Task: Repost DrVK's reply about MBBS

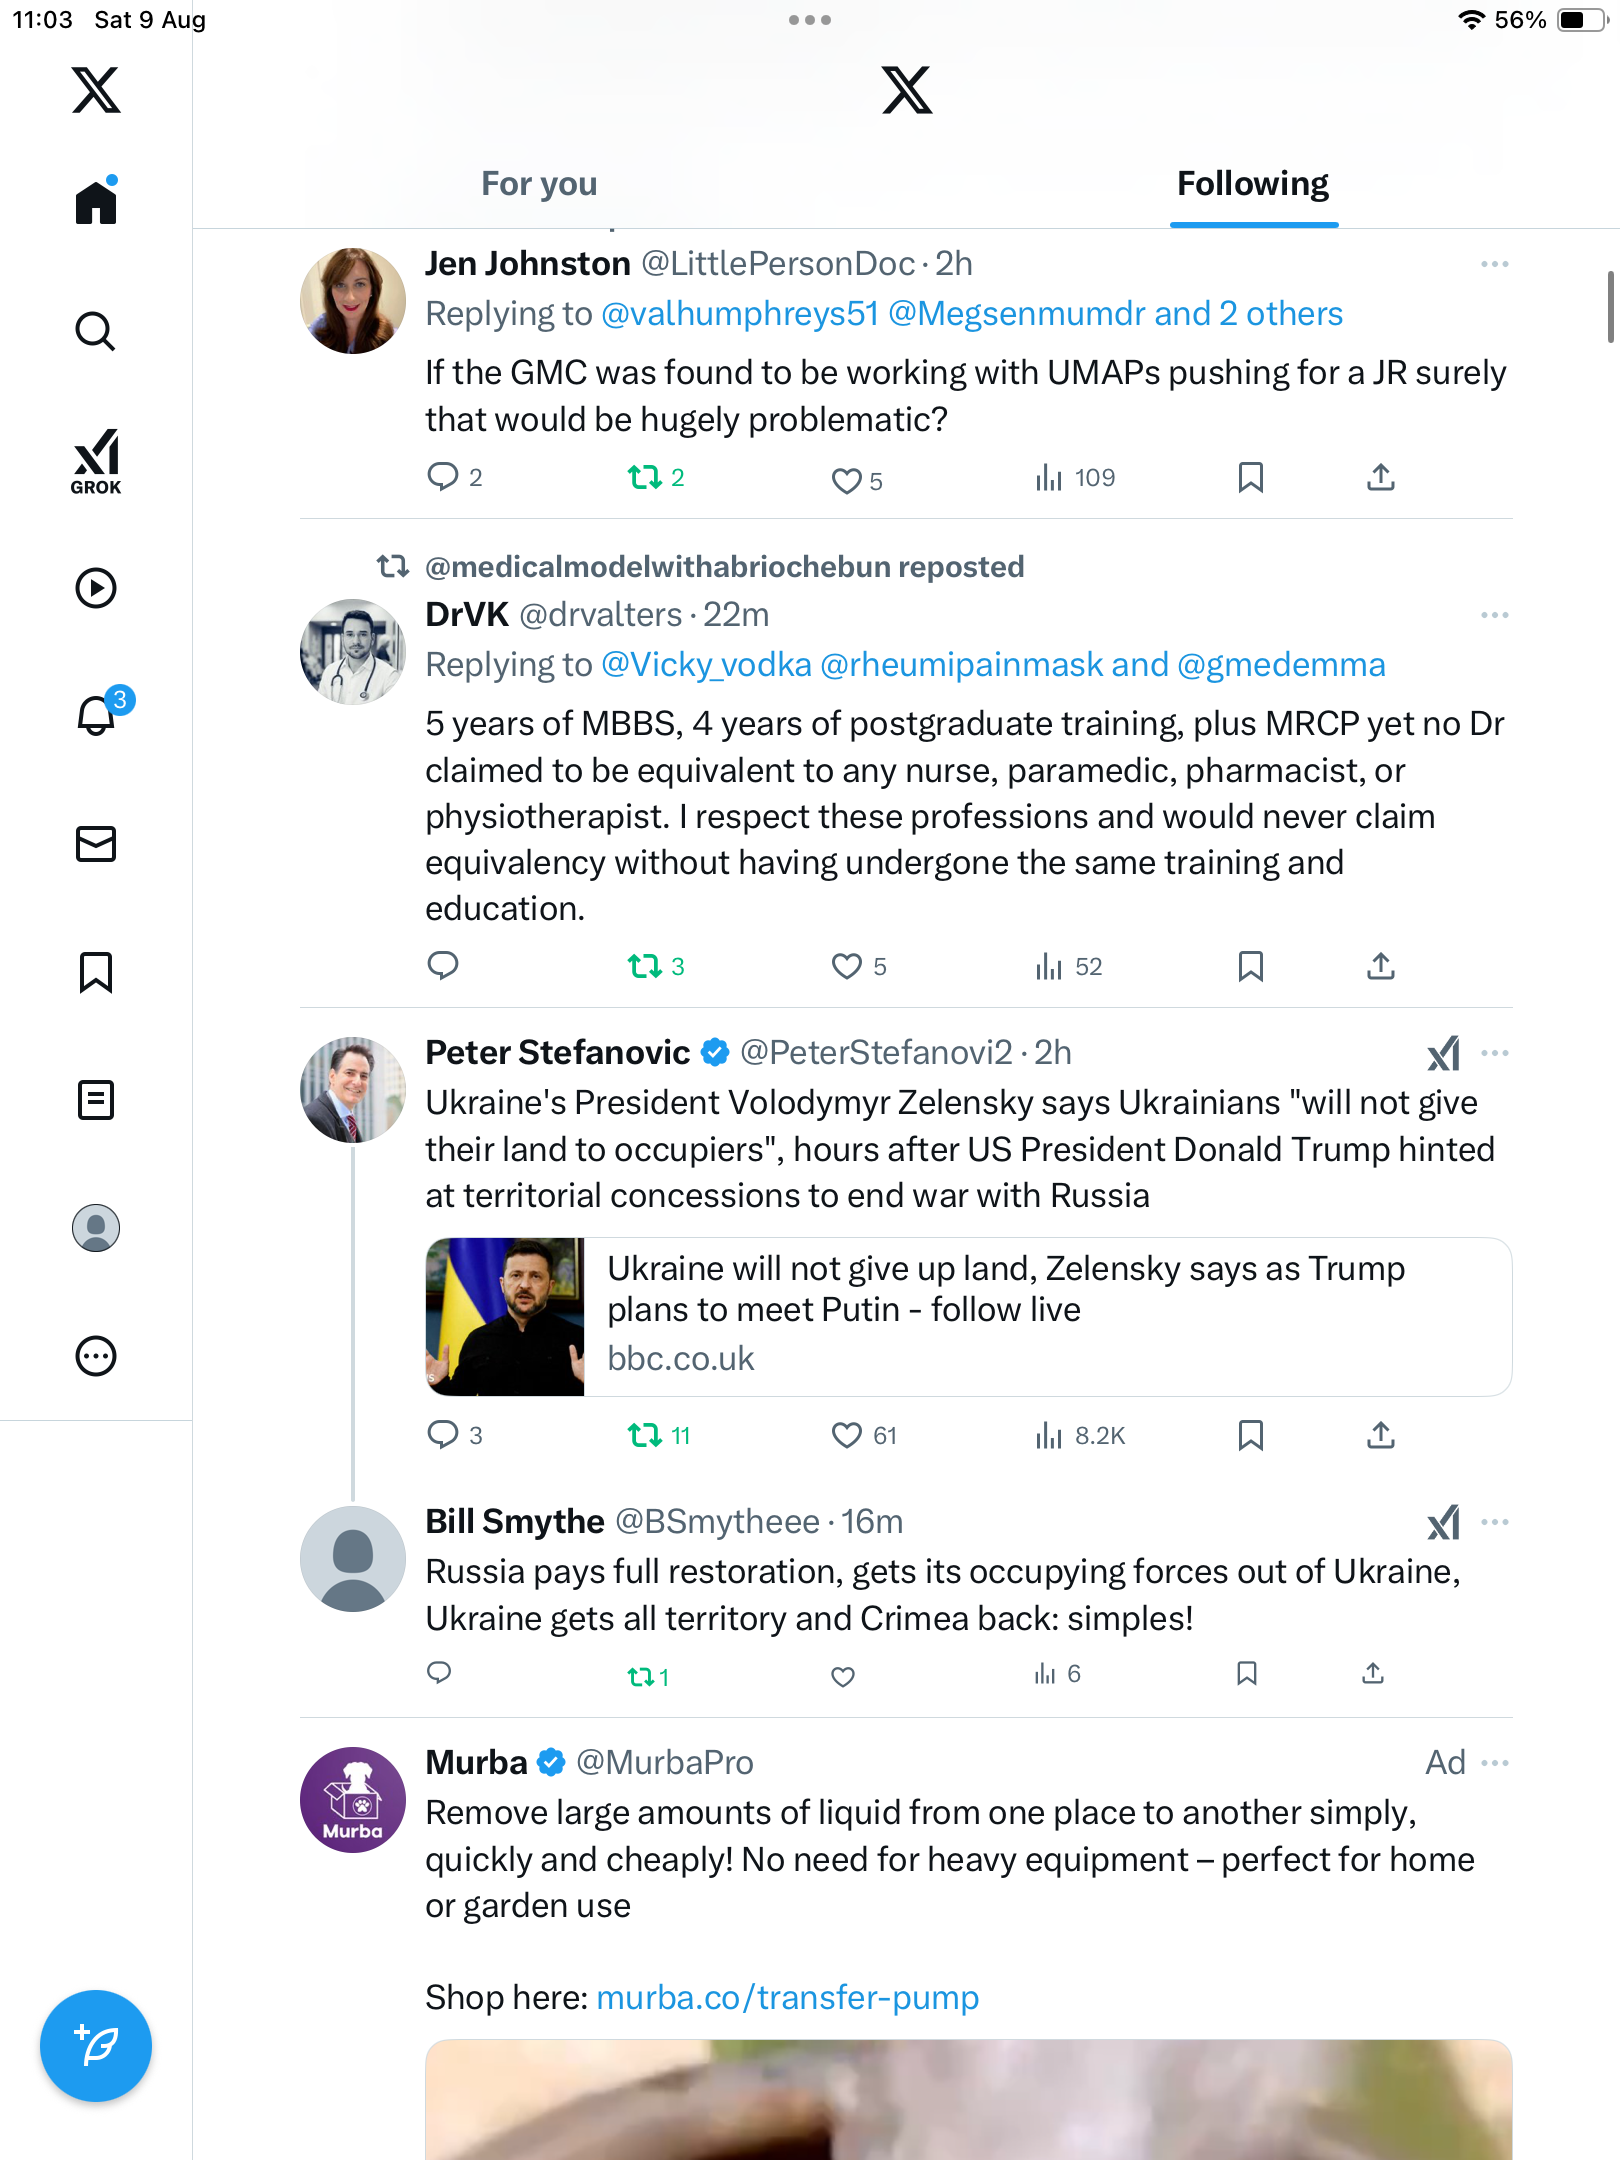Action: 644,966
